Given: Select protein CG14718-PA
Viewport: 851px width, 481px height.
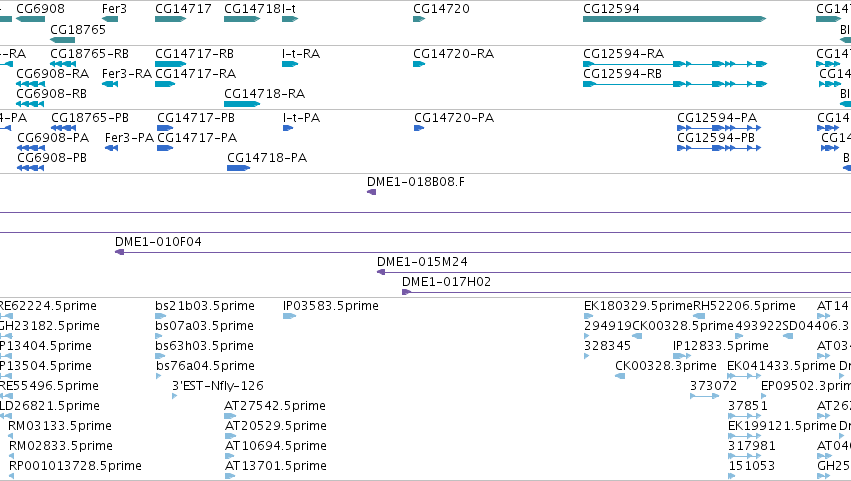Looking at the screenshot, I should (266, 157).
